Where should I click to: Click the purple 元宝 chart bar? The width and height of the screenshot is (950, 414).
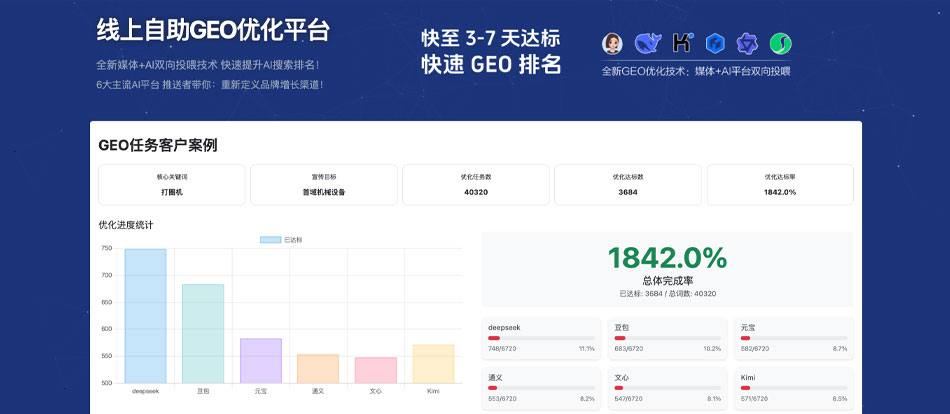[x=261, y=360]
